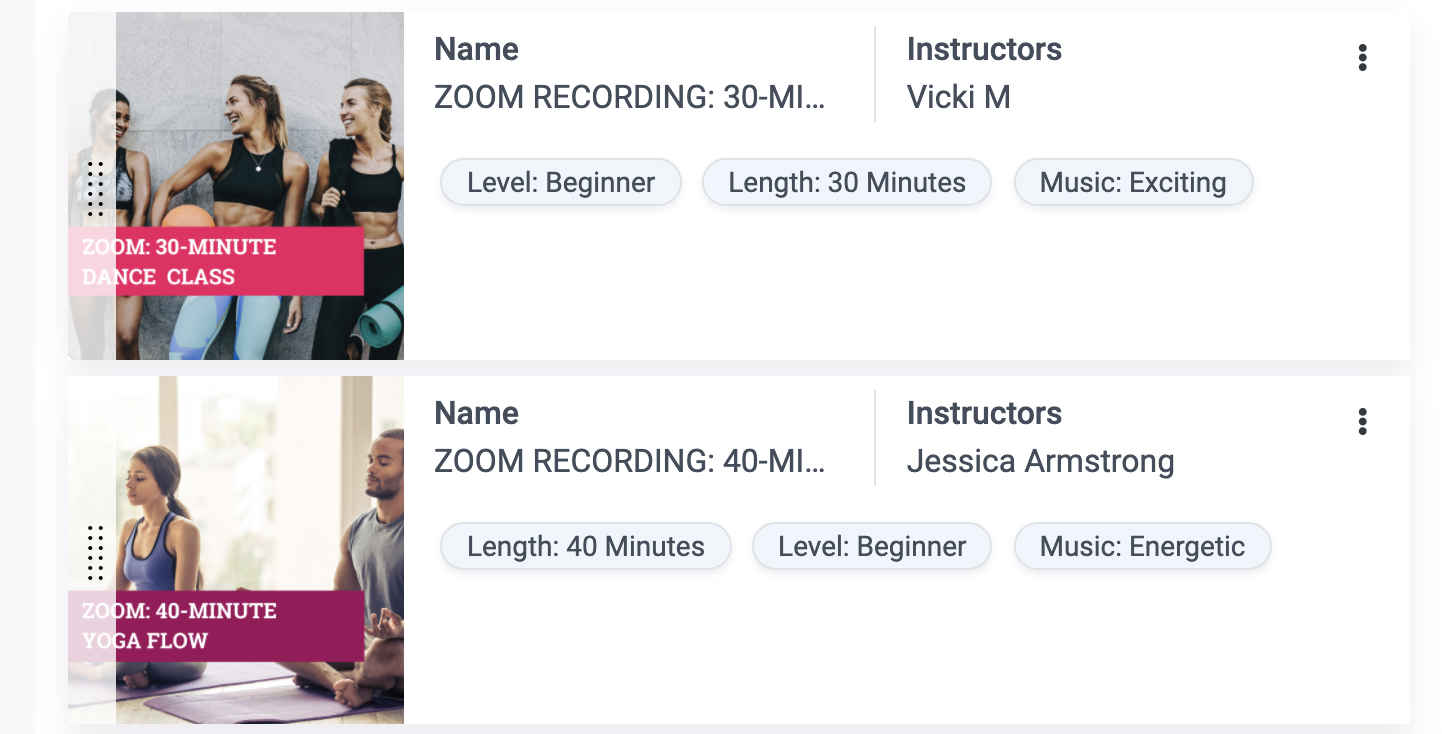Image resolution: width=1442 pixels, height=734 pixels.
Task: Choose the Music: Exciting tag
Action: (x=1133, y=183)
